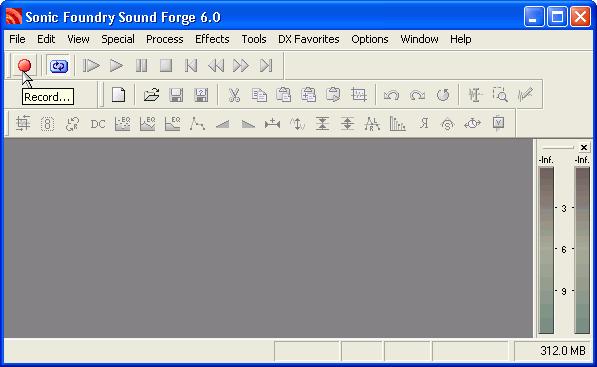Click the DC Offset icon
Screen dimensions: 597x367
pos(98,124)
